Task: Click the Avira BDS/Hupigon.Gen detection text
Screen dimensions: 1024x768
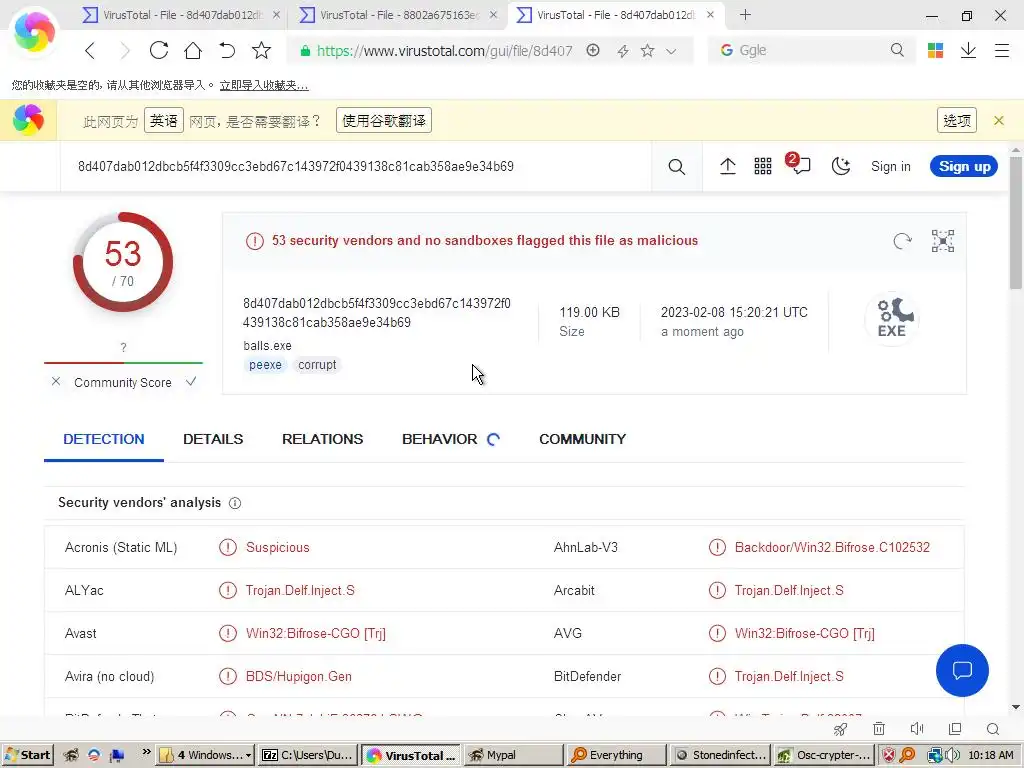Action: click(298, 677)
